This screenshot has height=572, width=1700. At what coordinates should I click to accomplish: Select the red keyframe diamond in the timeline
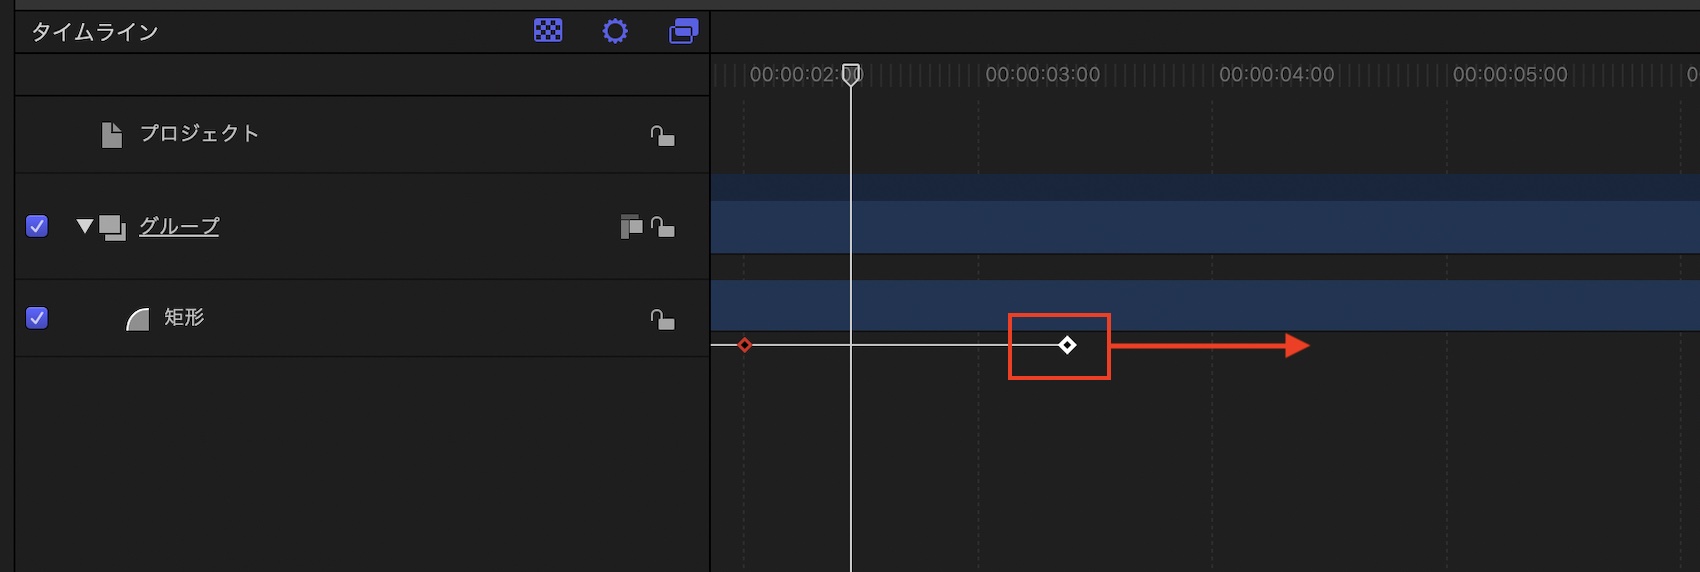(744, 345)
